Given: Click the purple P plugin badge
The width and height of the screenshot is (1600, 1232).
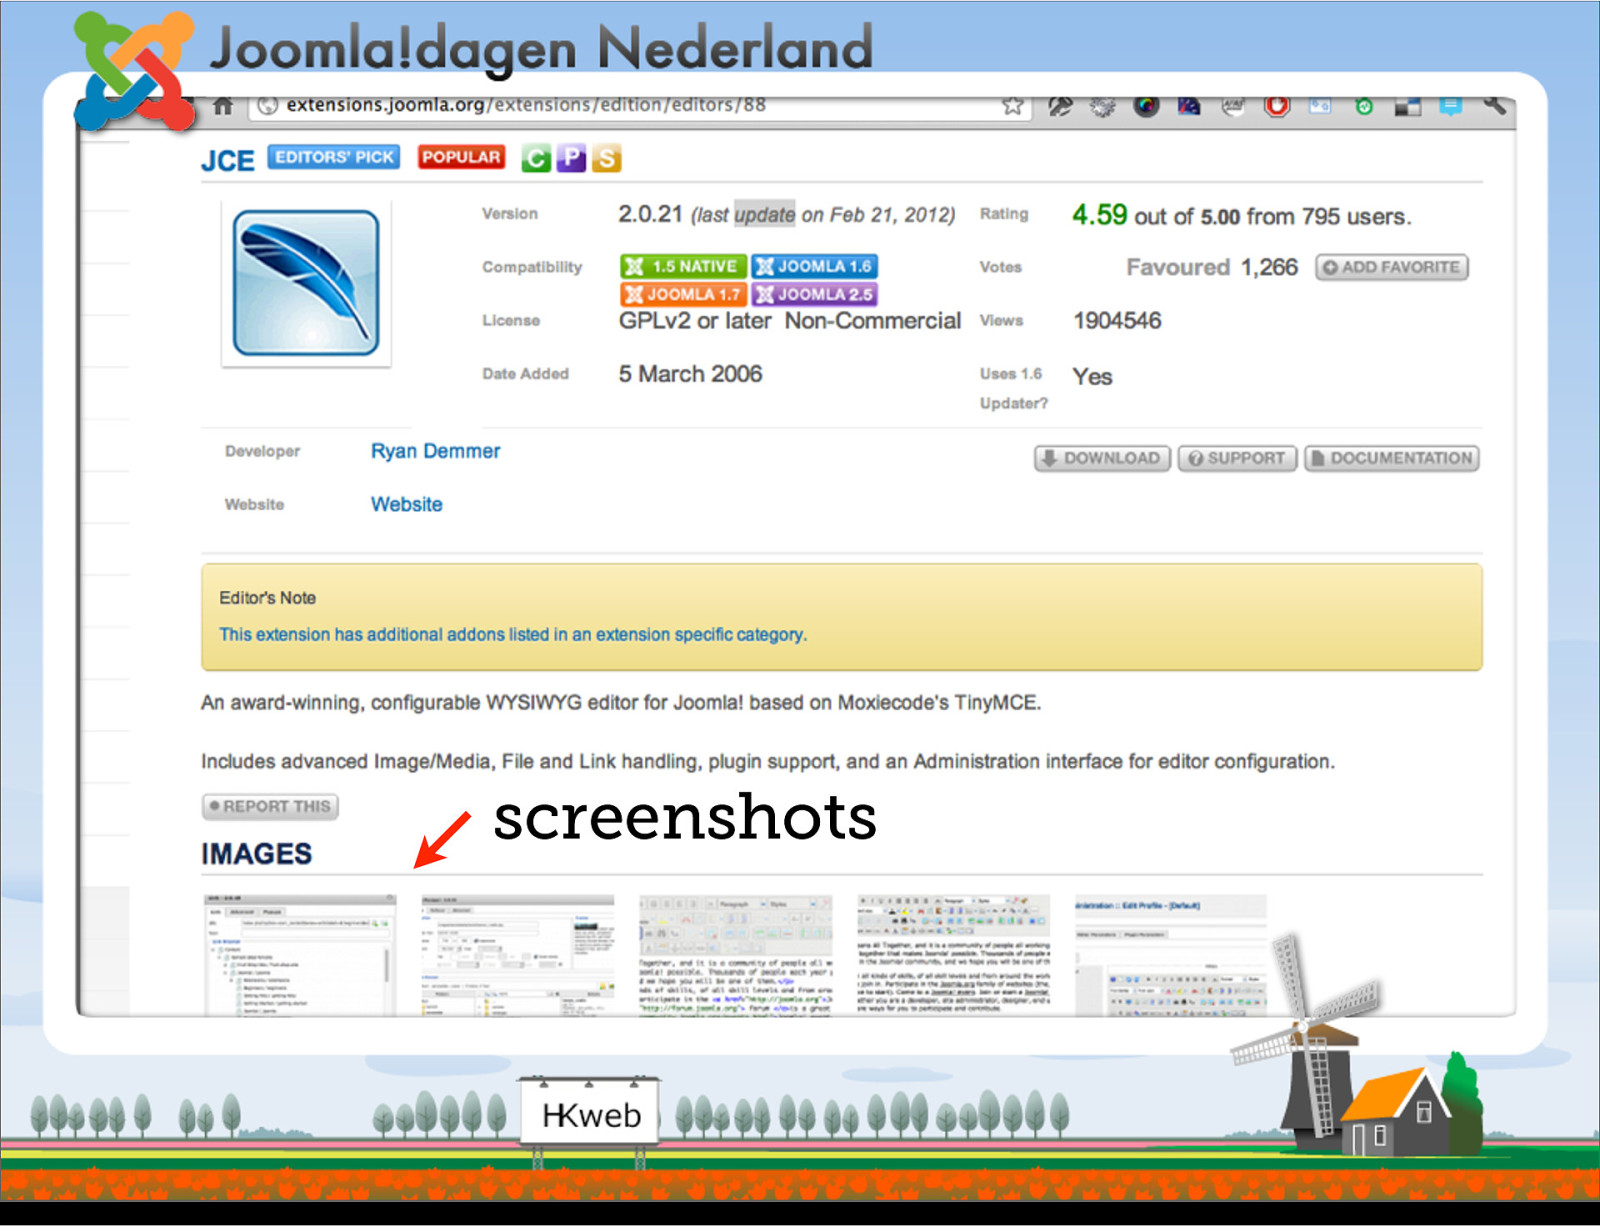Looking at the screenshot, I should click(571, 158).
